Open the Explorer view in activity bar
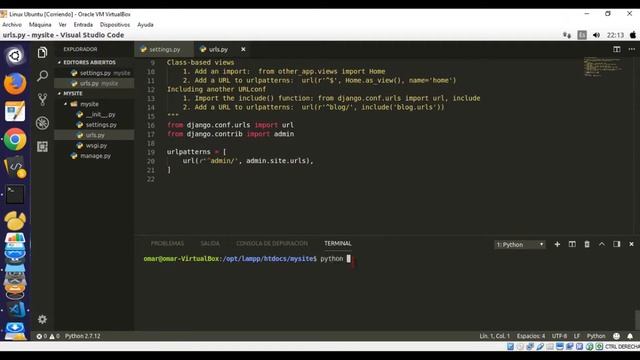This screenshot has width=640, height=360. coord(42,53)
